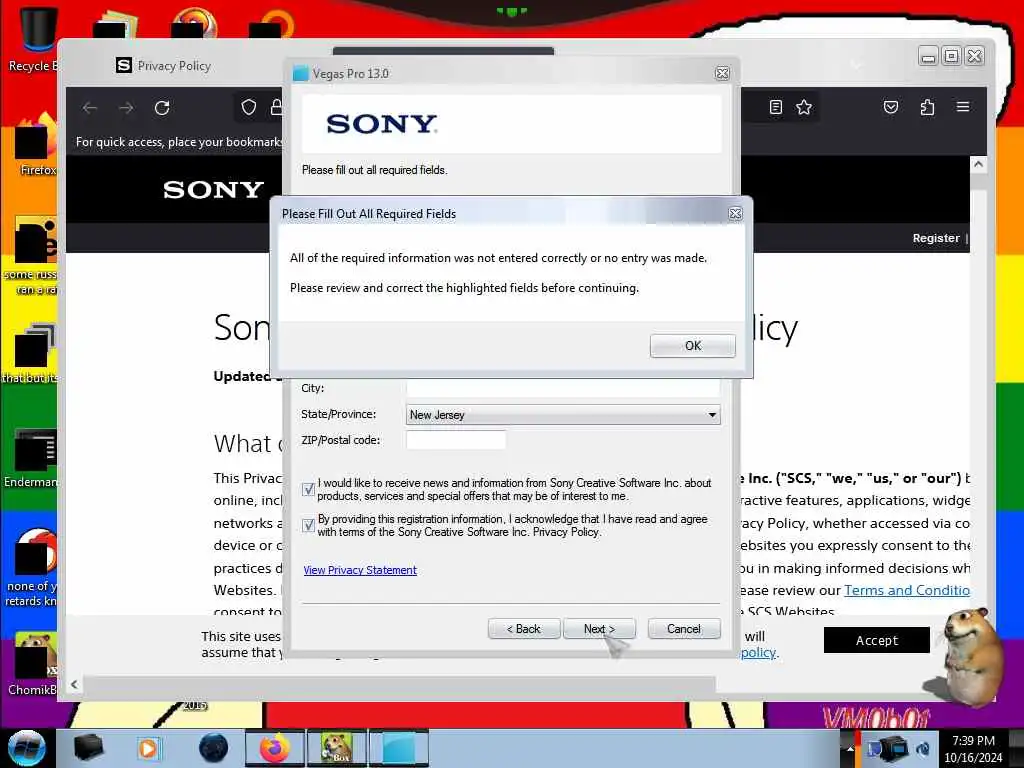The image size is (1024, 768).
Task: Uncheck the receive news and information checkbox
Action: tap(308, 489)
